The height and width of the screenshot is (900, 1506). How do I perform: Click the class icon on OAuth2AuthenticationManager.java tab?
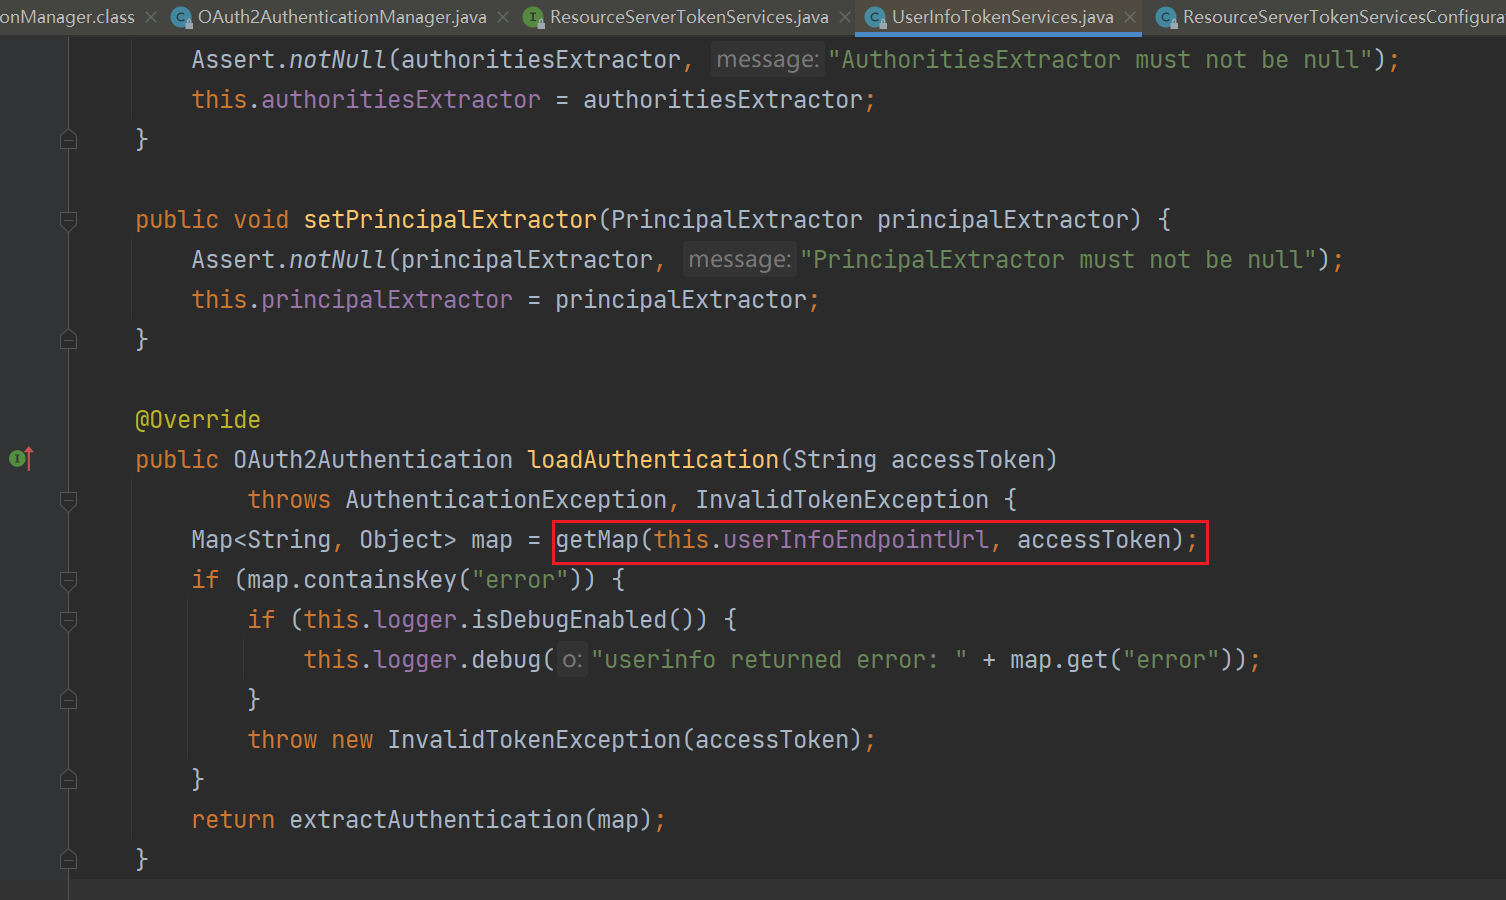click(181, 17)
